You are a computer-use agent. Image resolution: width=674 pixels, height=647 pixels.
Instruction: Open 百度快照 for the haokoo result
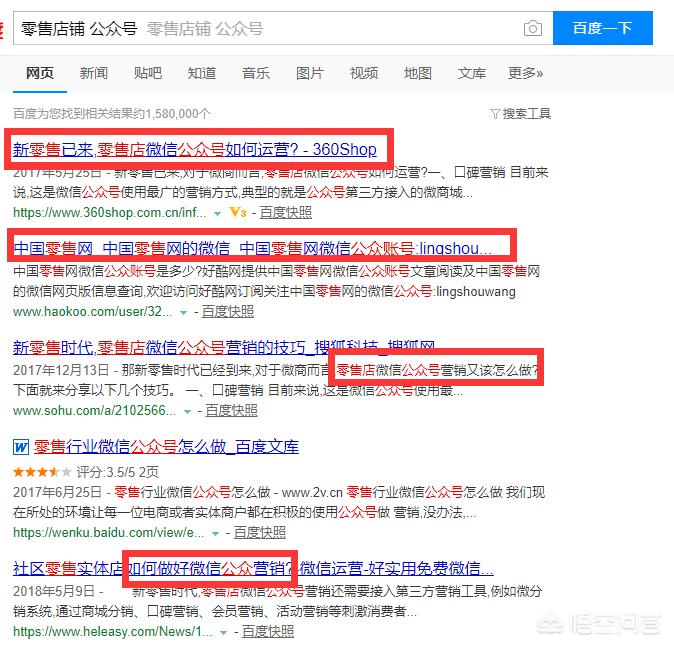click(x=227, y=311)
